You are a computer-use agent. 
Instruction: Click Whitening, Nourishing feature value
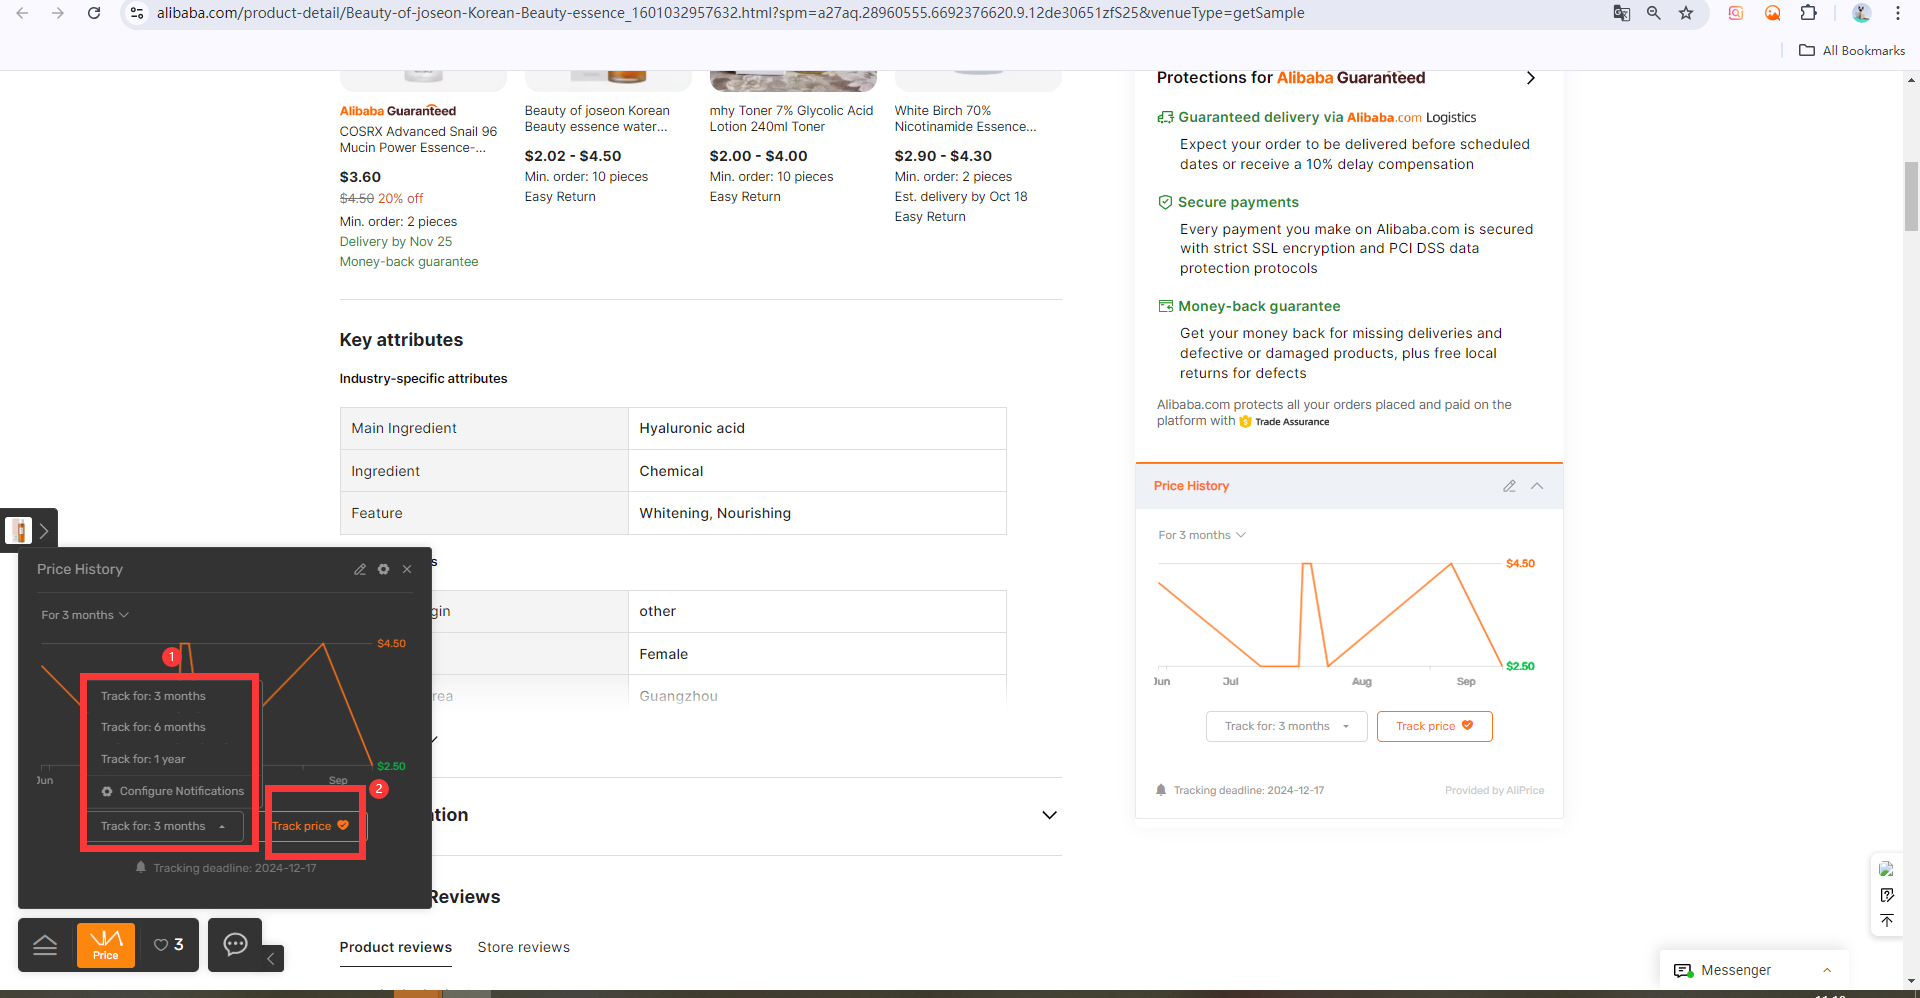click(715, 513)
